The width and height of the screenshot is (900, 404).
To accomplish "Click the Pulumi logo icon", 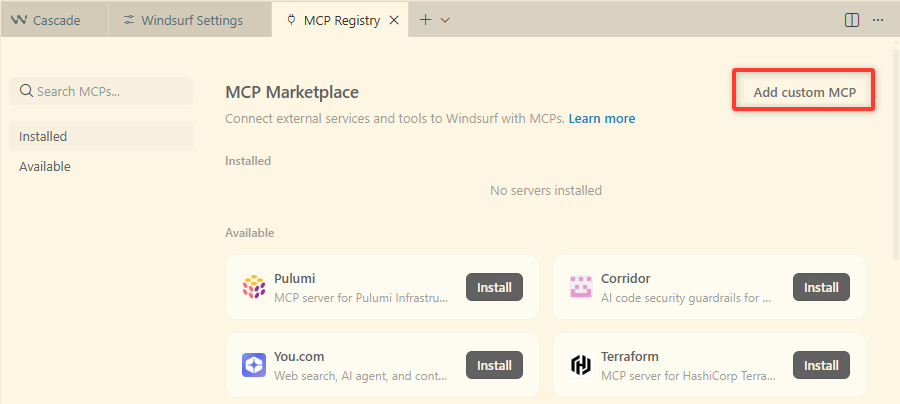I will point(254,287).
